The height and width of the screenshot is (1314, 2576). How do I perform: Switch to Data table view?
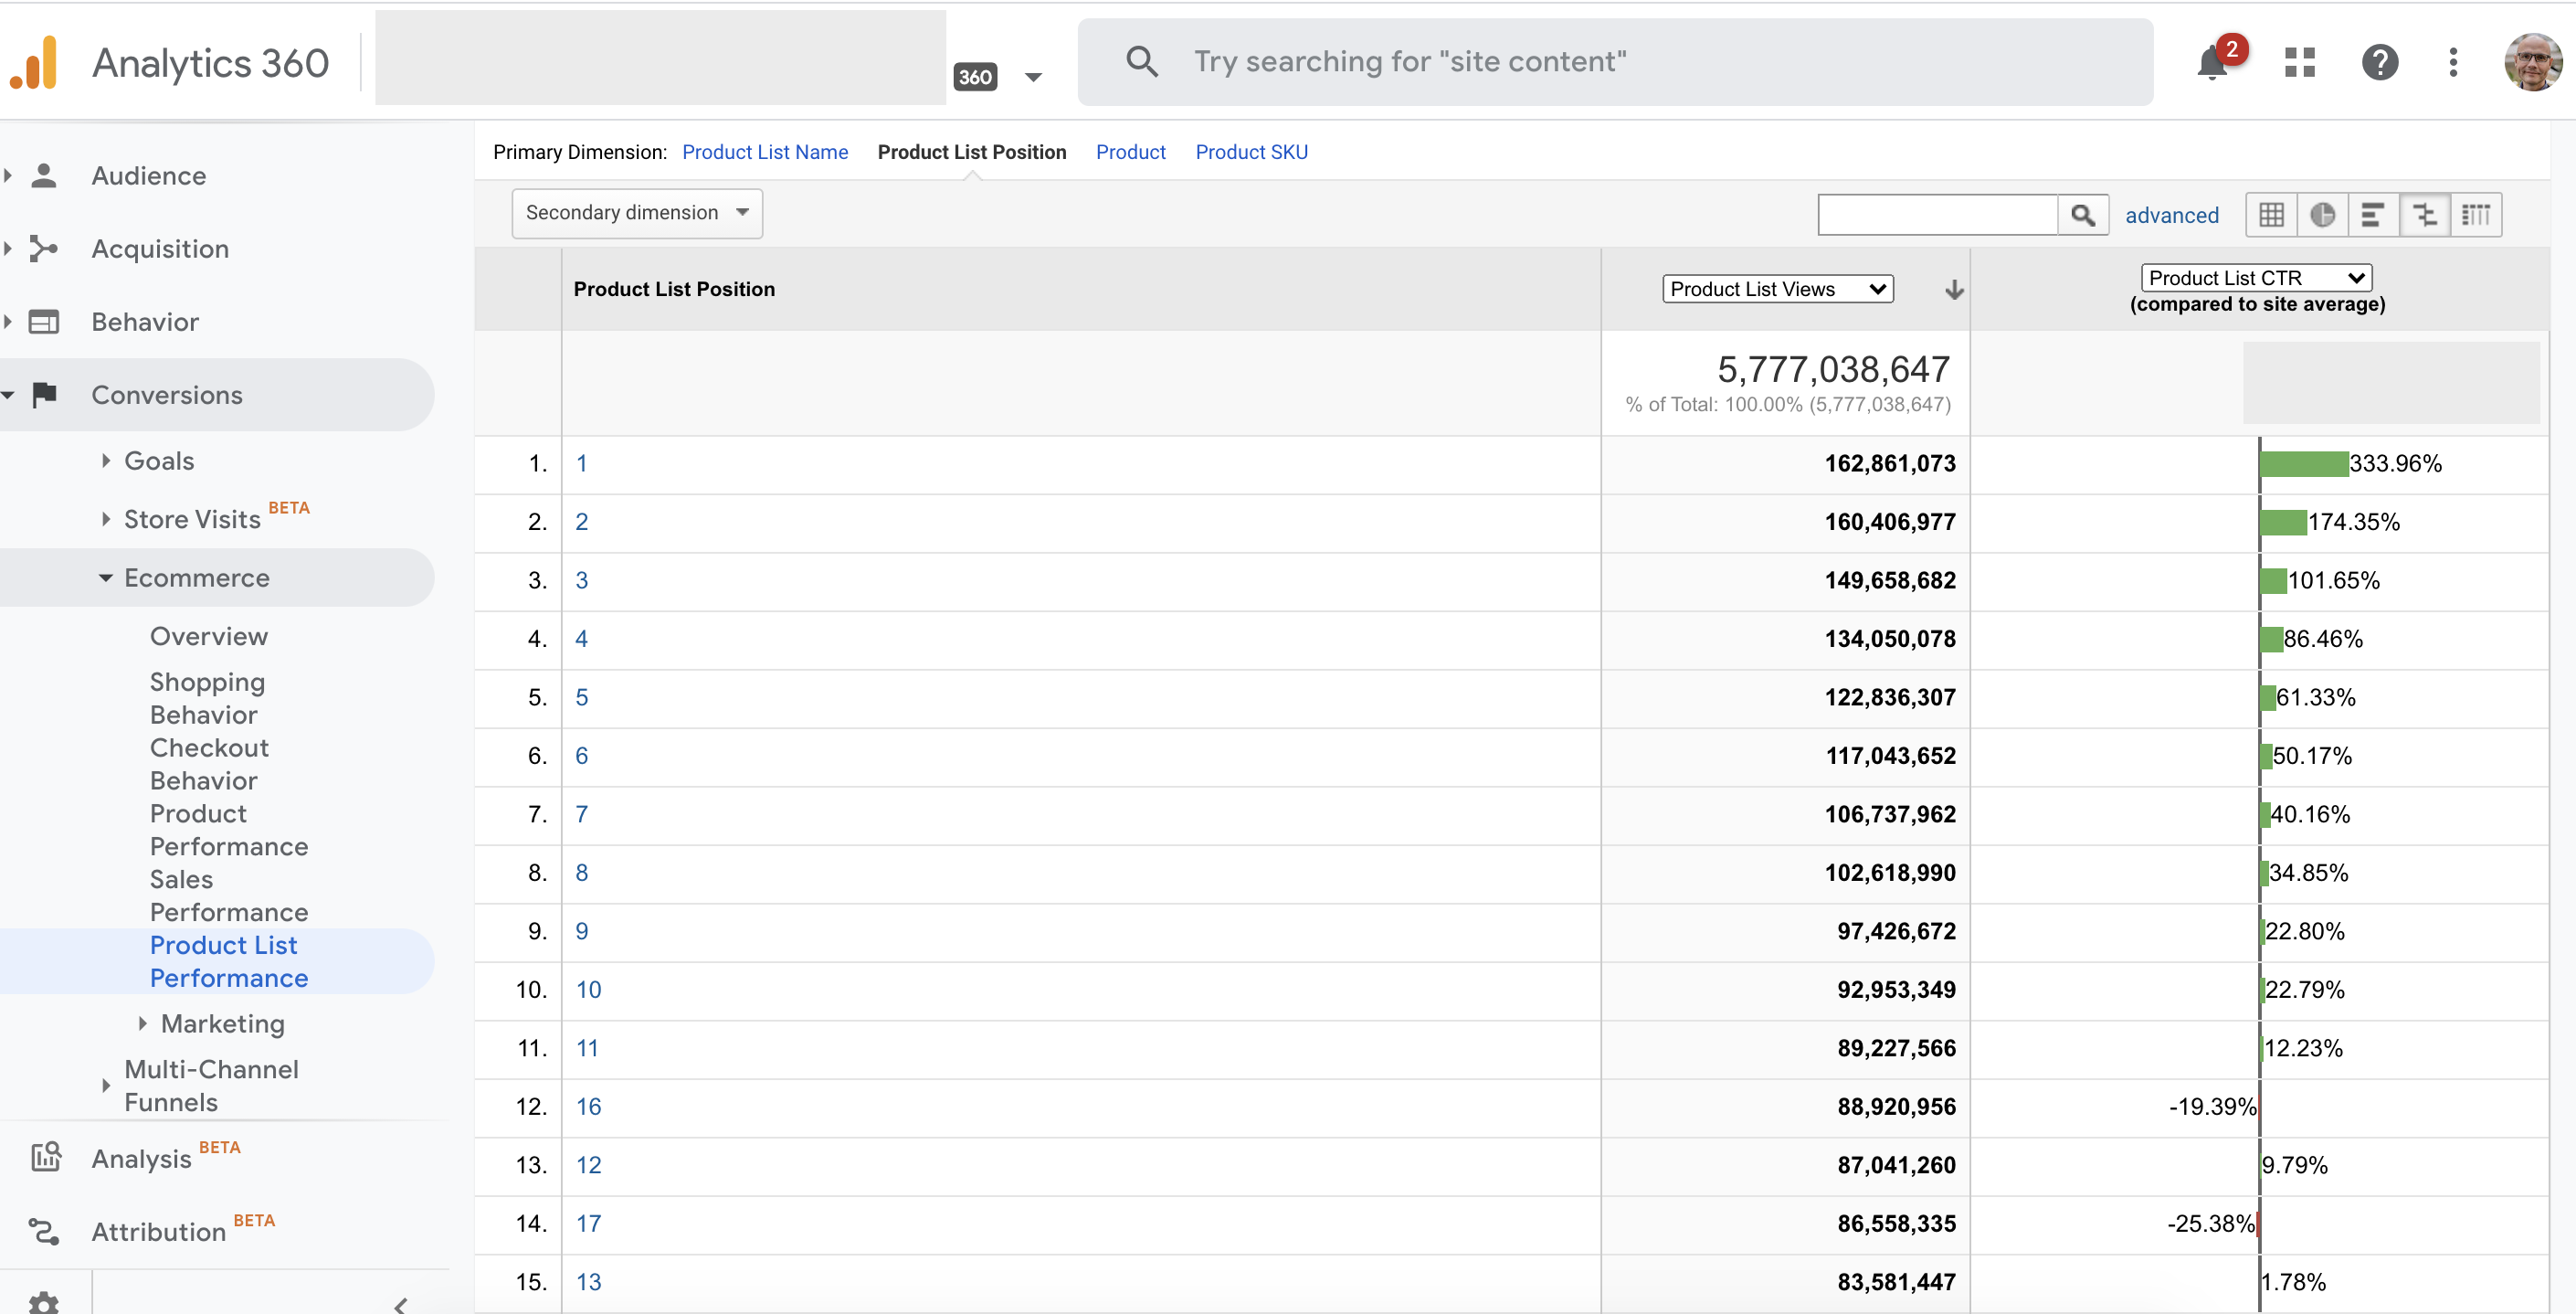tap(2271, 215)
